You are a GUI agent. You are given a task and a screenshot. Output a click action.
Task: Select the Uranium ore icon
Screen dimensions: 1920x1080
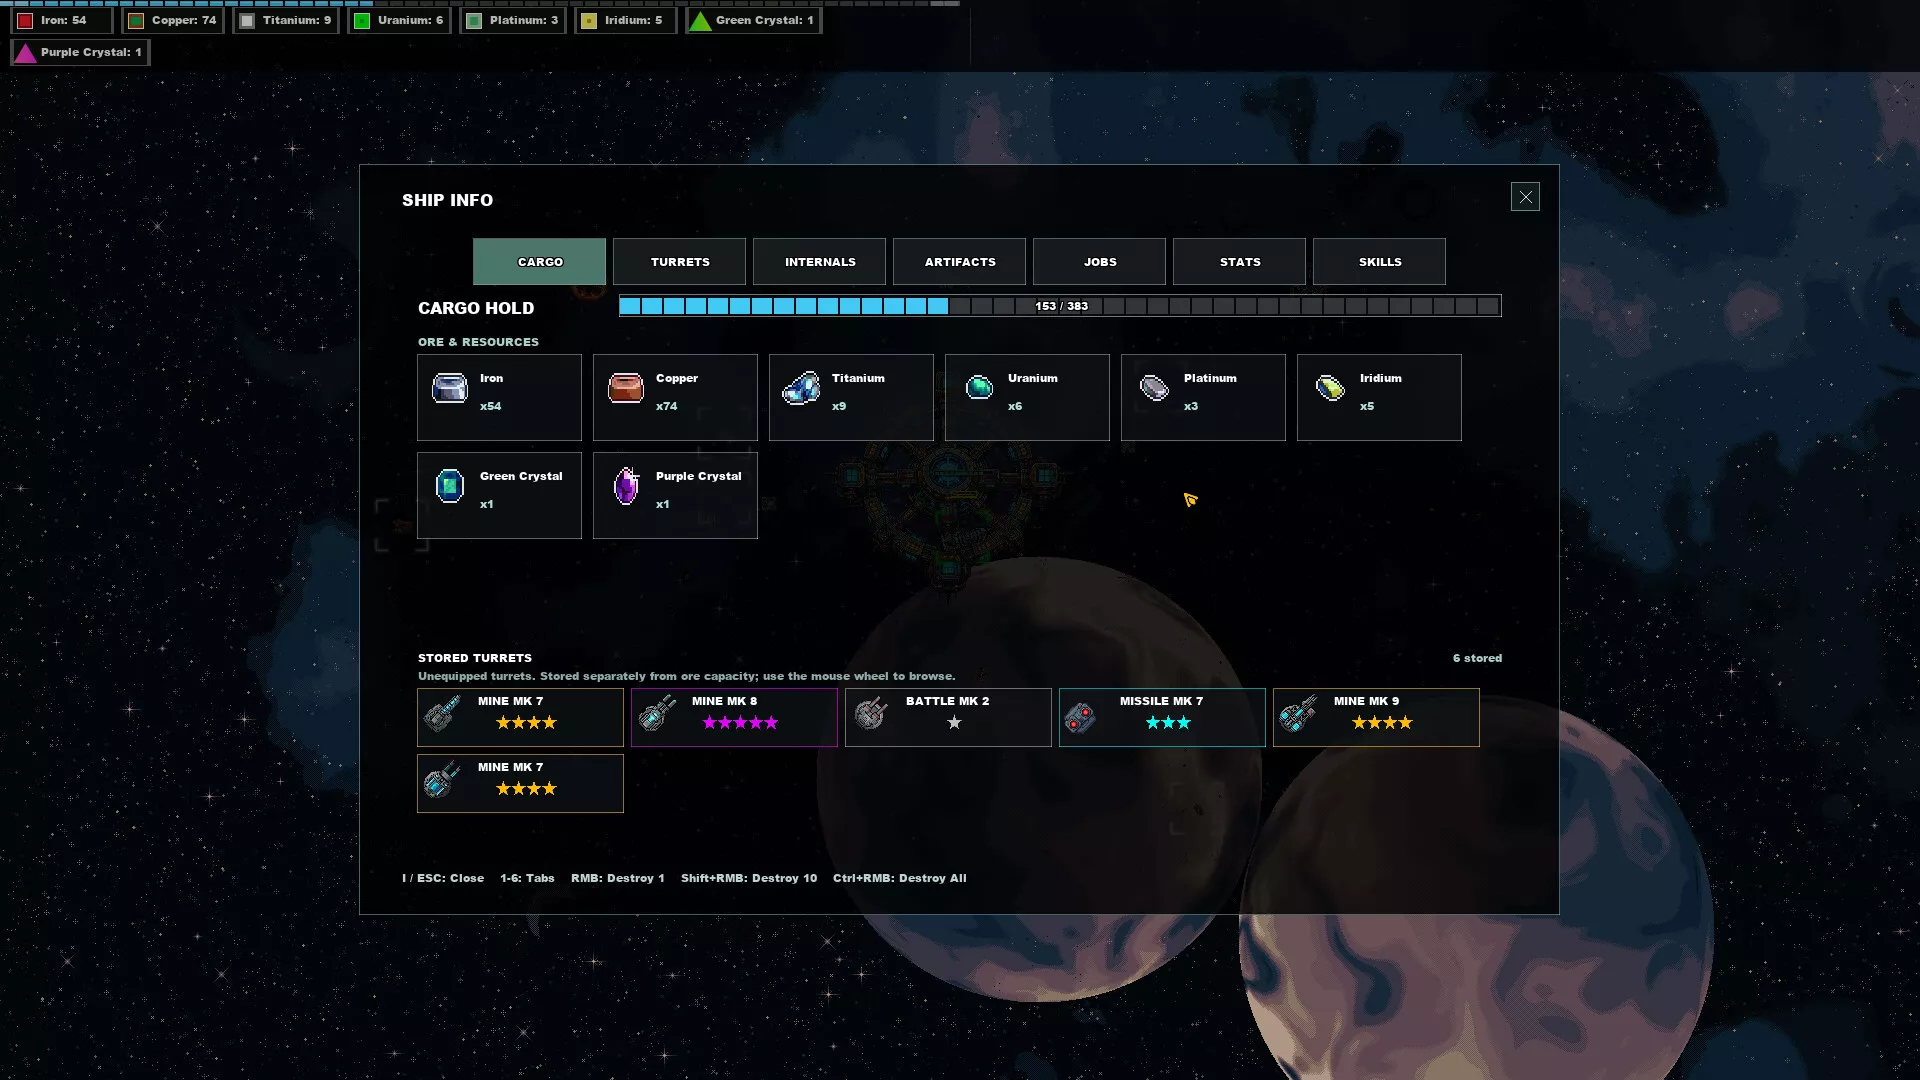[x=979, y=387]
